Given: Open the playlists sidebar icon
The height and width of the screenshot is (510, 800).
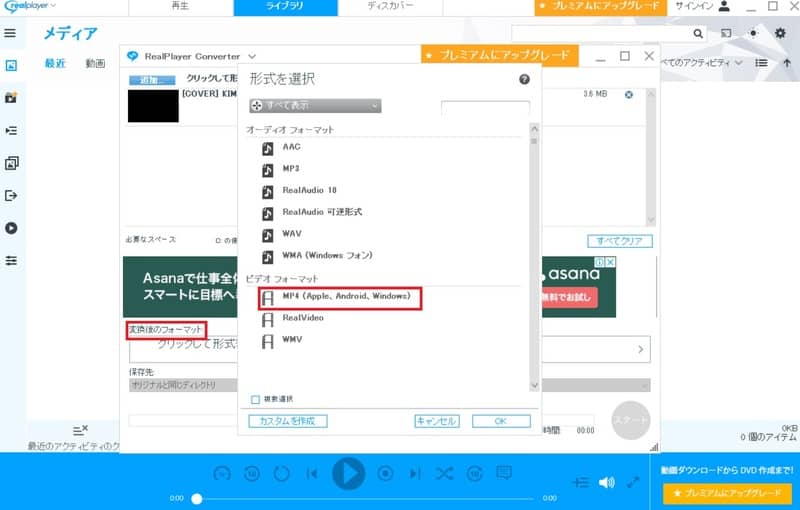Looking at the screenshot, I should click(11, 131).
